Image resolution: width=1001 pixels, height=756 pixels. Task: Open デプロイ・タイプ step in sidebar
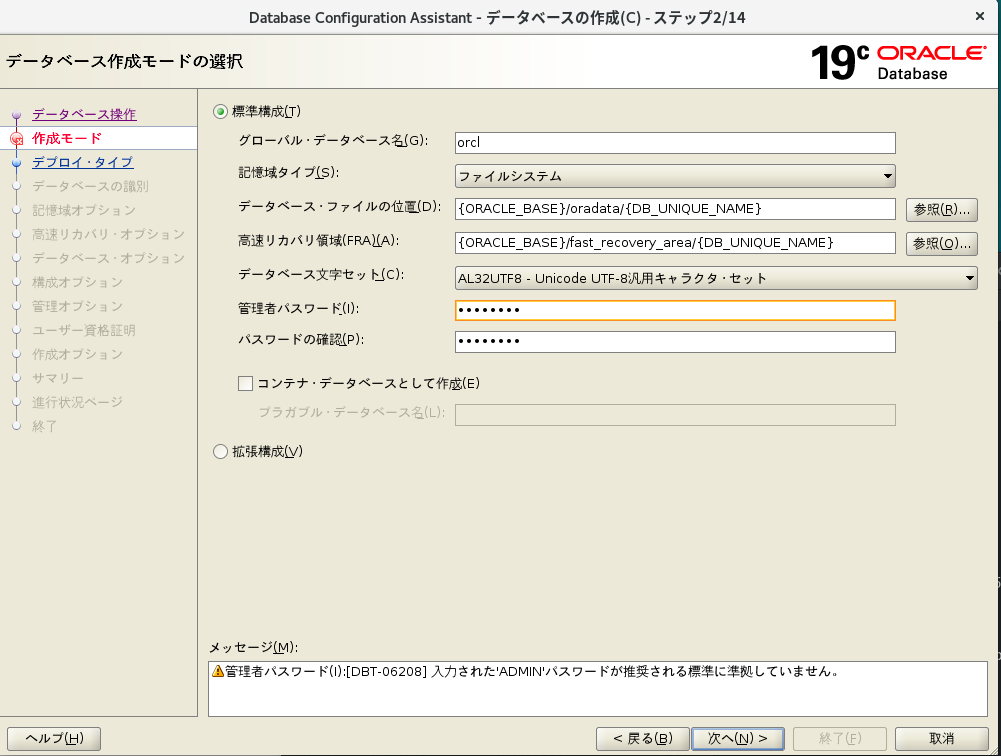82,162
